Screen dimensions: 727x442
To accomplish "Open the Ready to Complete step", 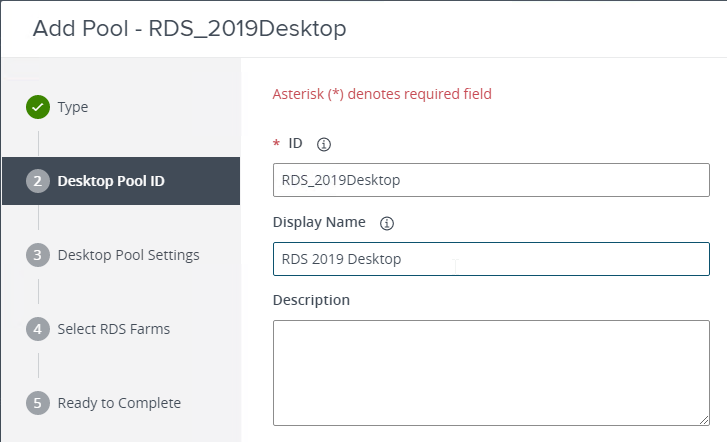I will (x=119, y=403).
